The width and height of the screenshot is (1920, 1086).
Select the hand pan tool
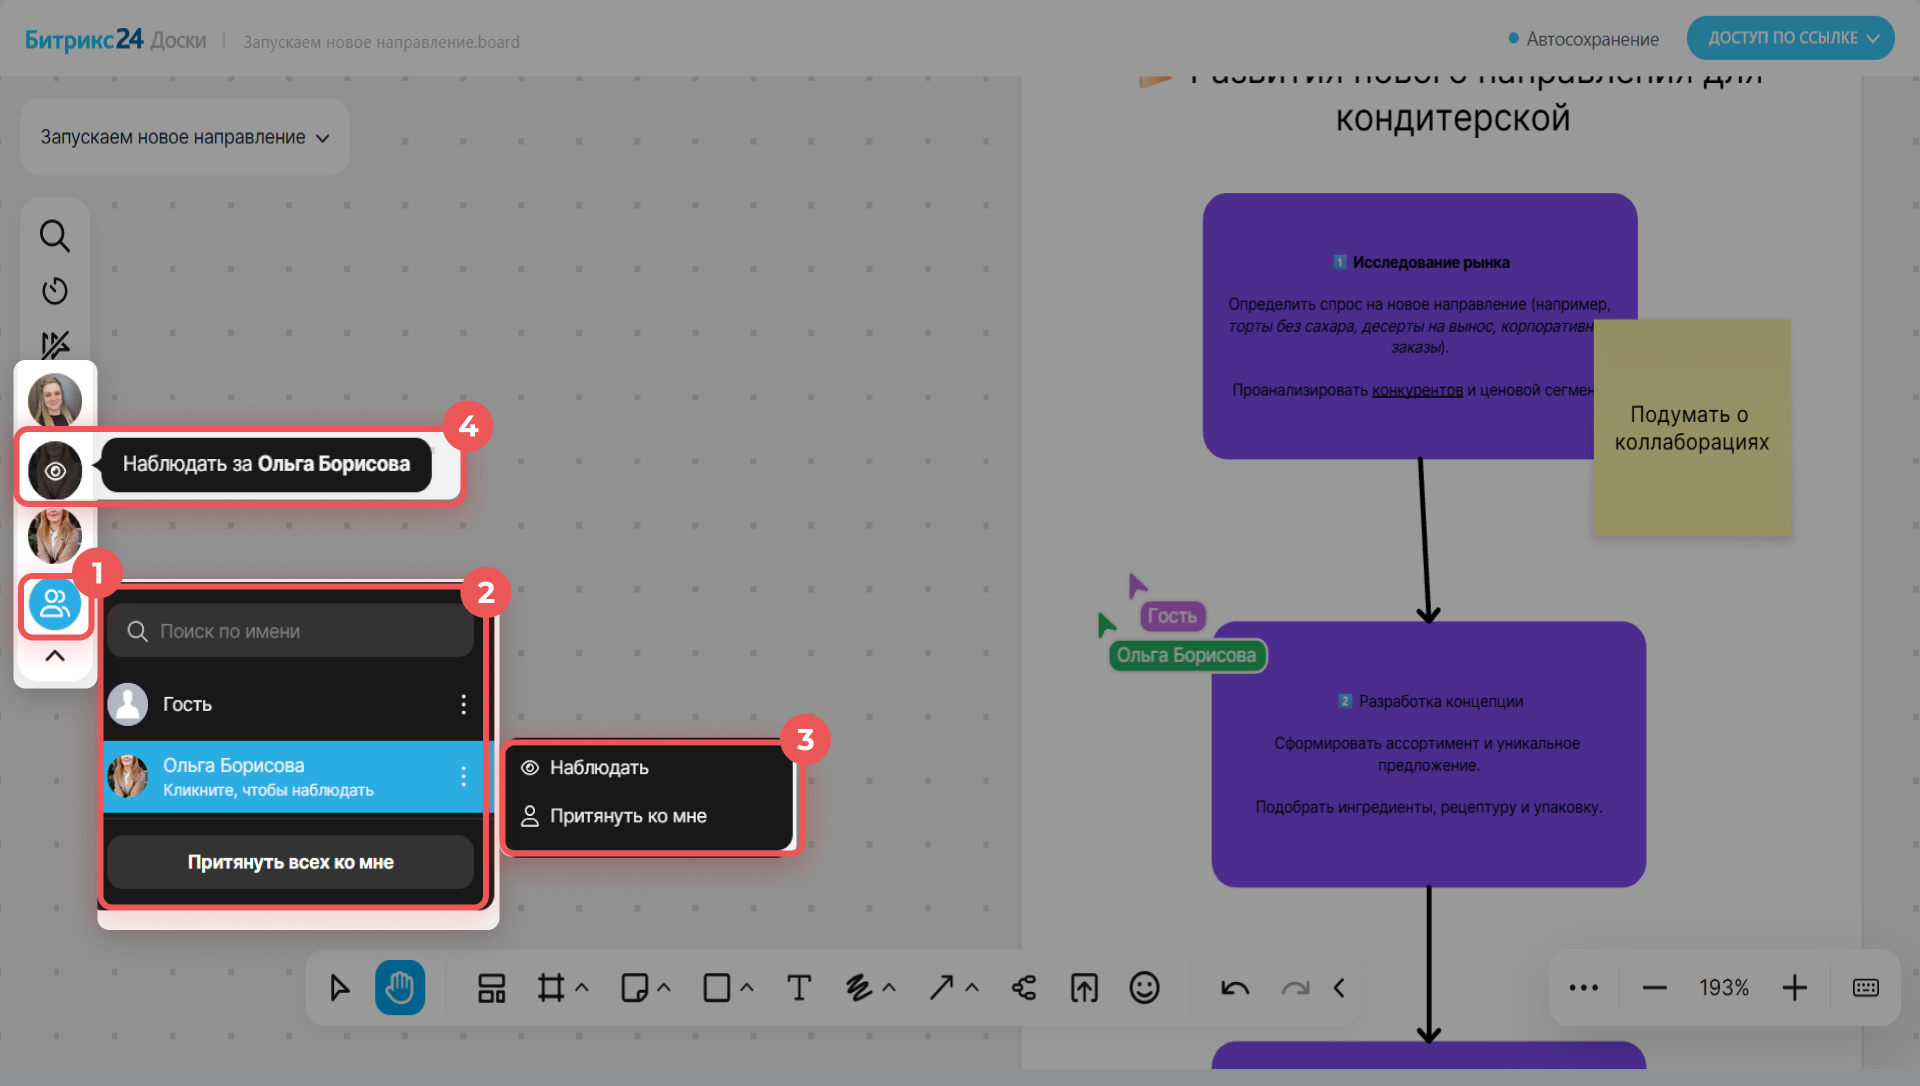400,988
